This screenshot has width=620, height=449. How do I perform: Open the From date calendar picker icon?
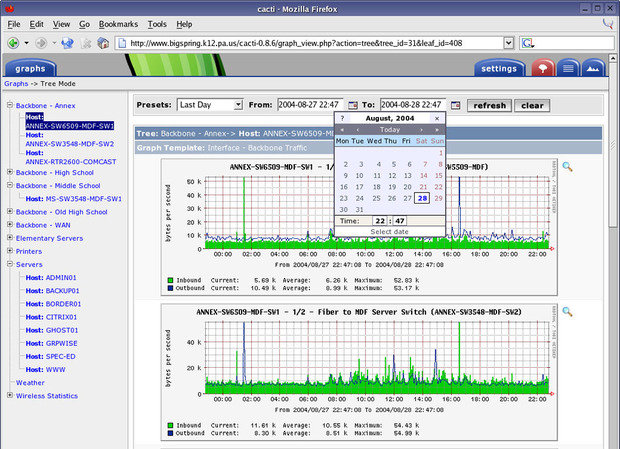coord(353,105)
